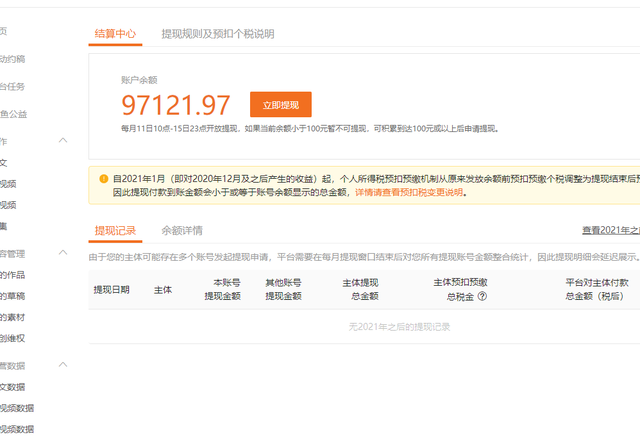This screenshot has width=640, height=437.
Task: Click the orange warning icon in the notice
Action: click(103, 178)
